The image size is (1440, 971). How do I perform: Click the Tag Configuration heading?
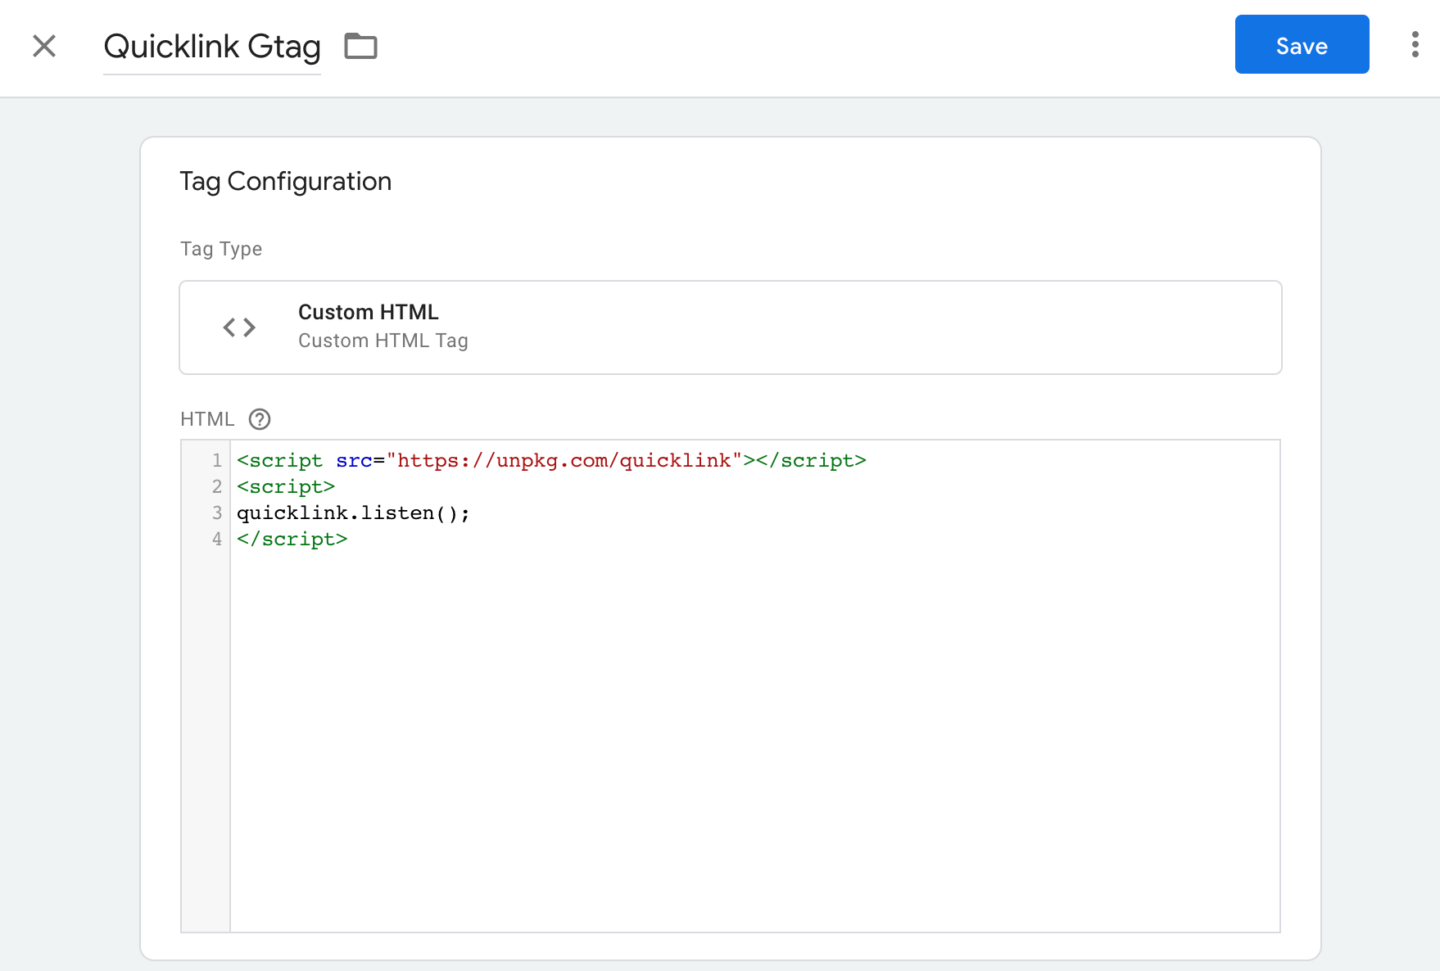point(286,181)
